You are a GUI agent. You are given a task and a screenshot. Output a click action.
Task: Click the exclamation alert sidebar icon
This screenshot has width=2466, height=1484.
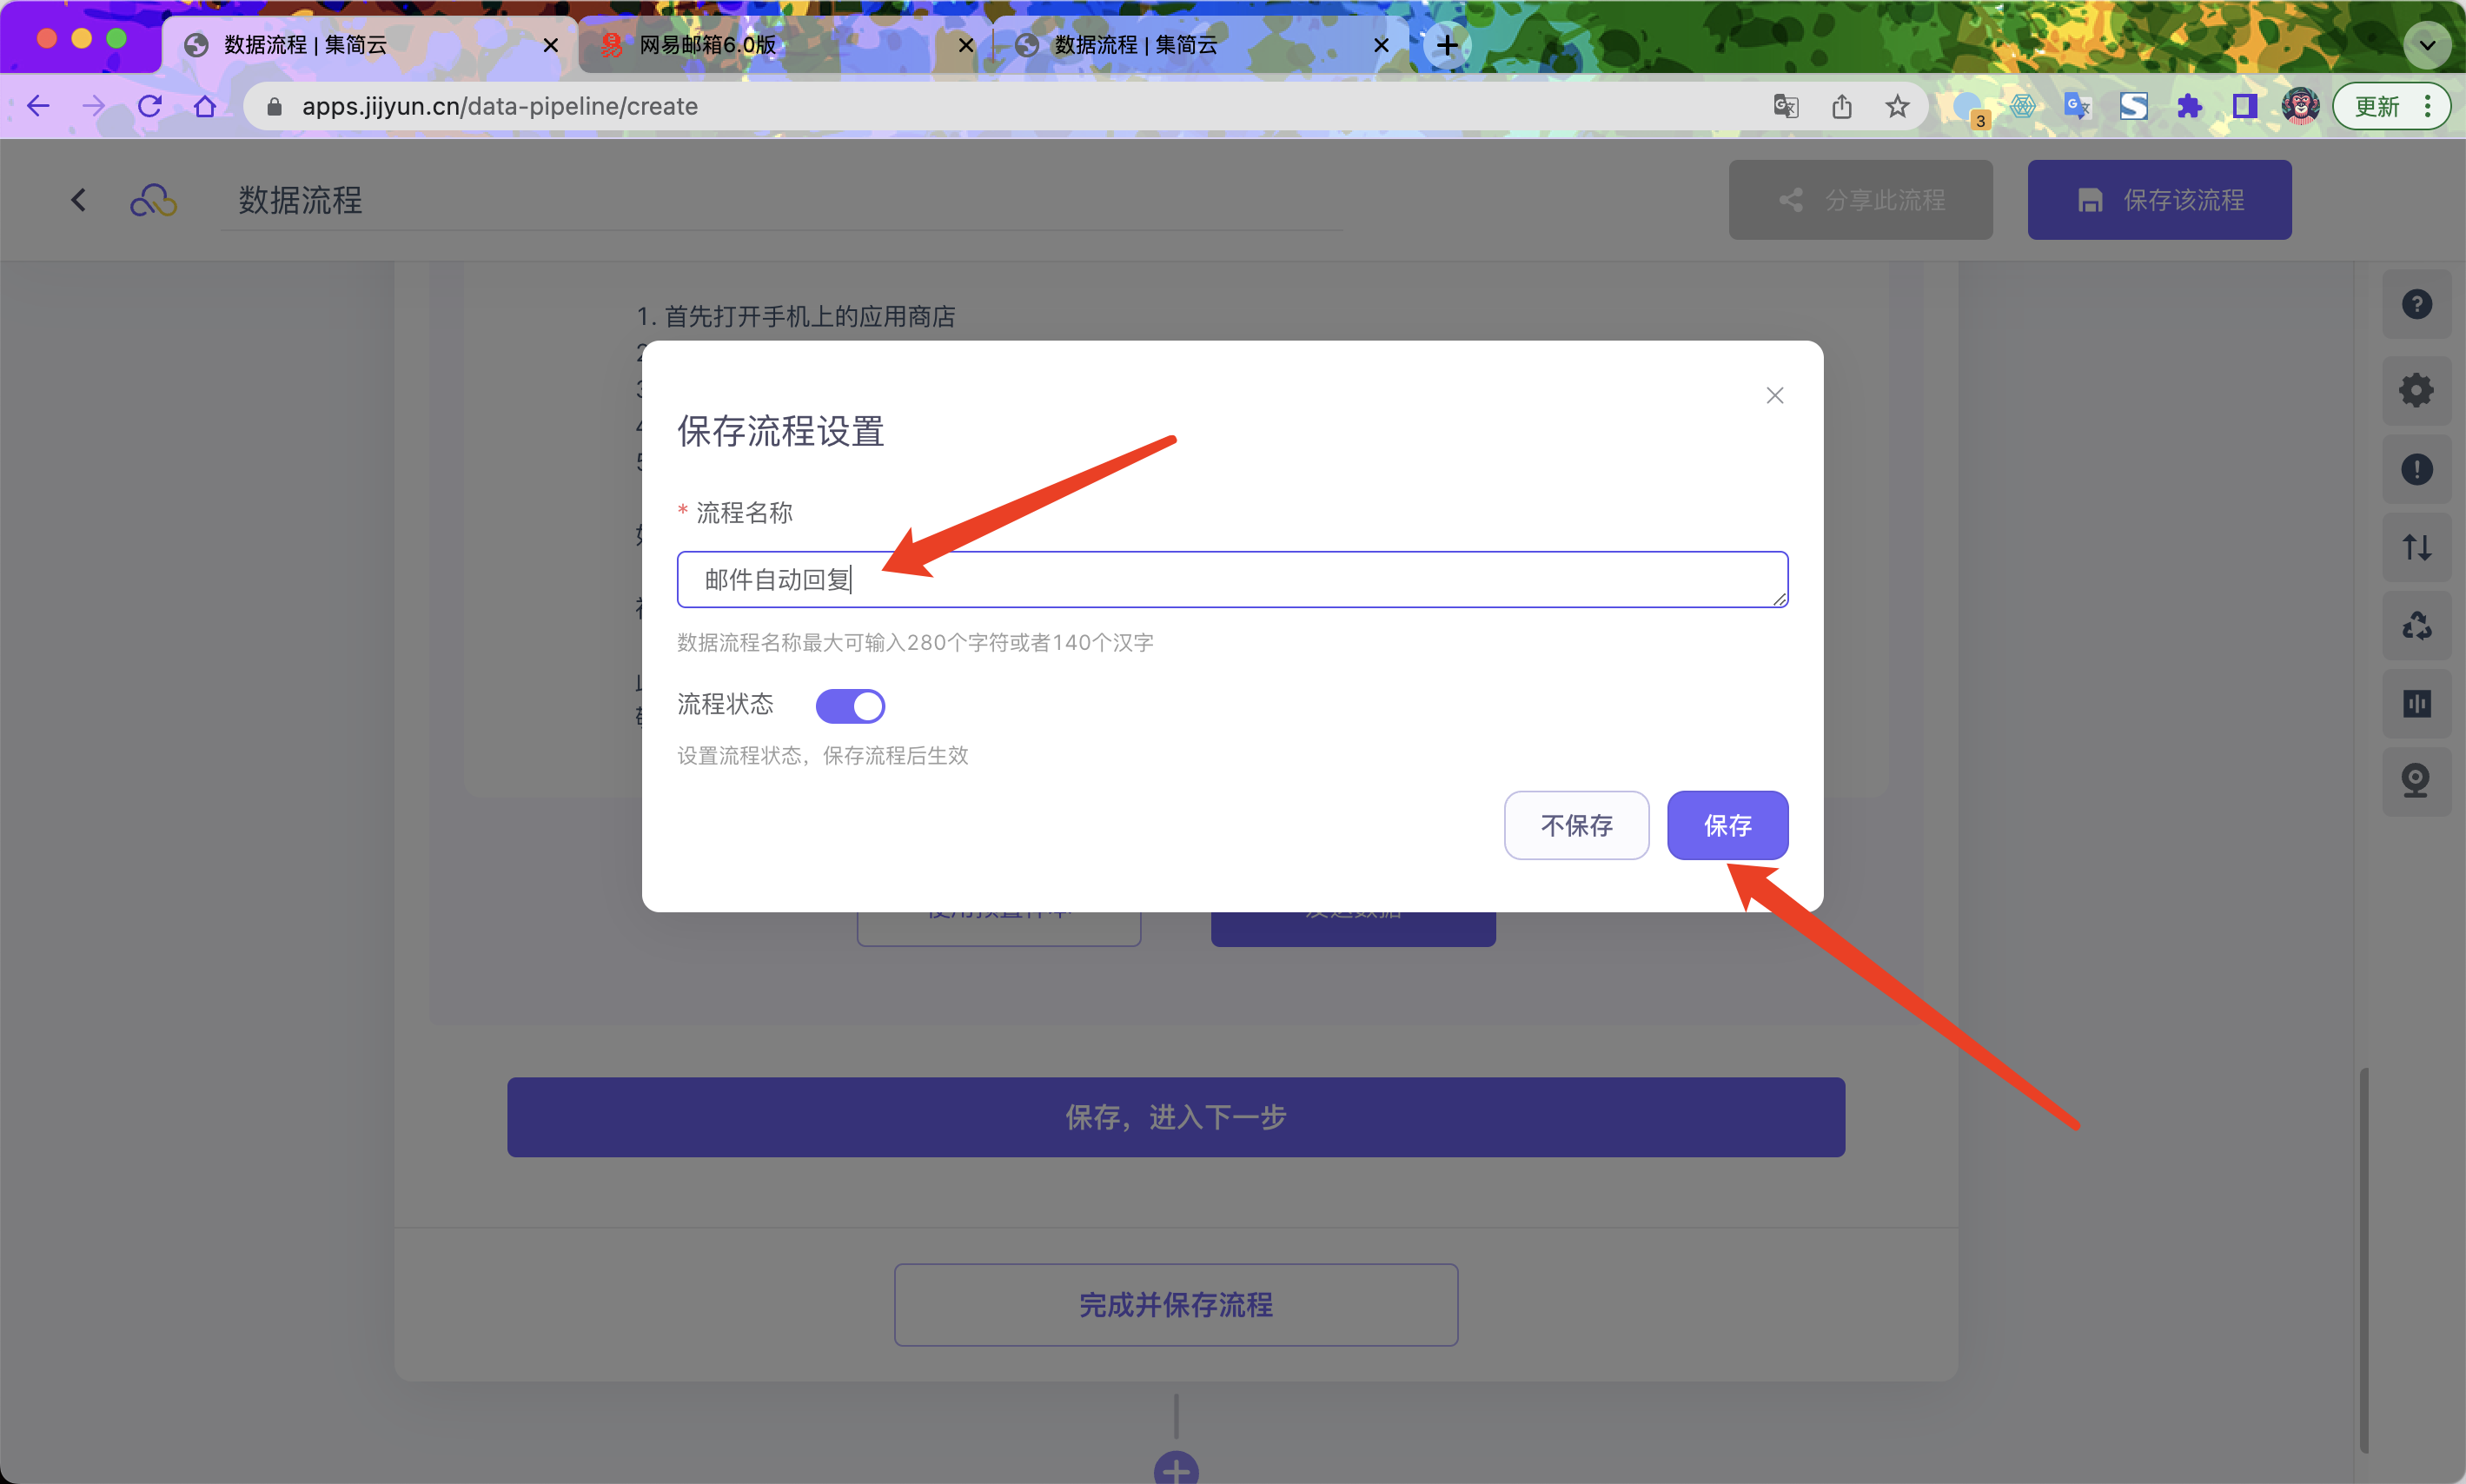click(2416, 469)
